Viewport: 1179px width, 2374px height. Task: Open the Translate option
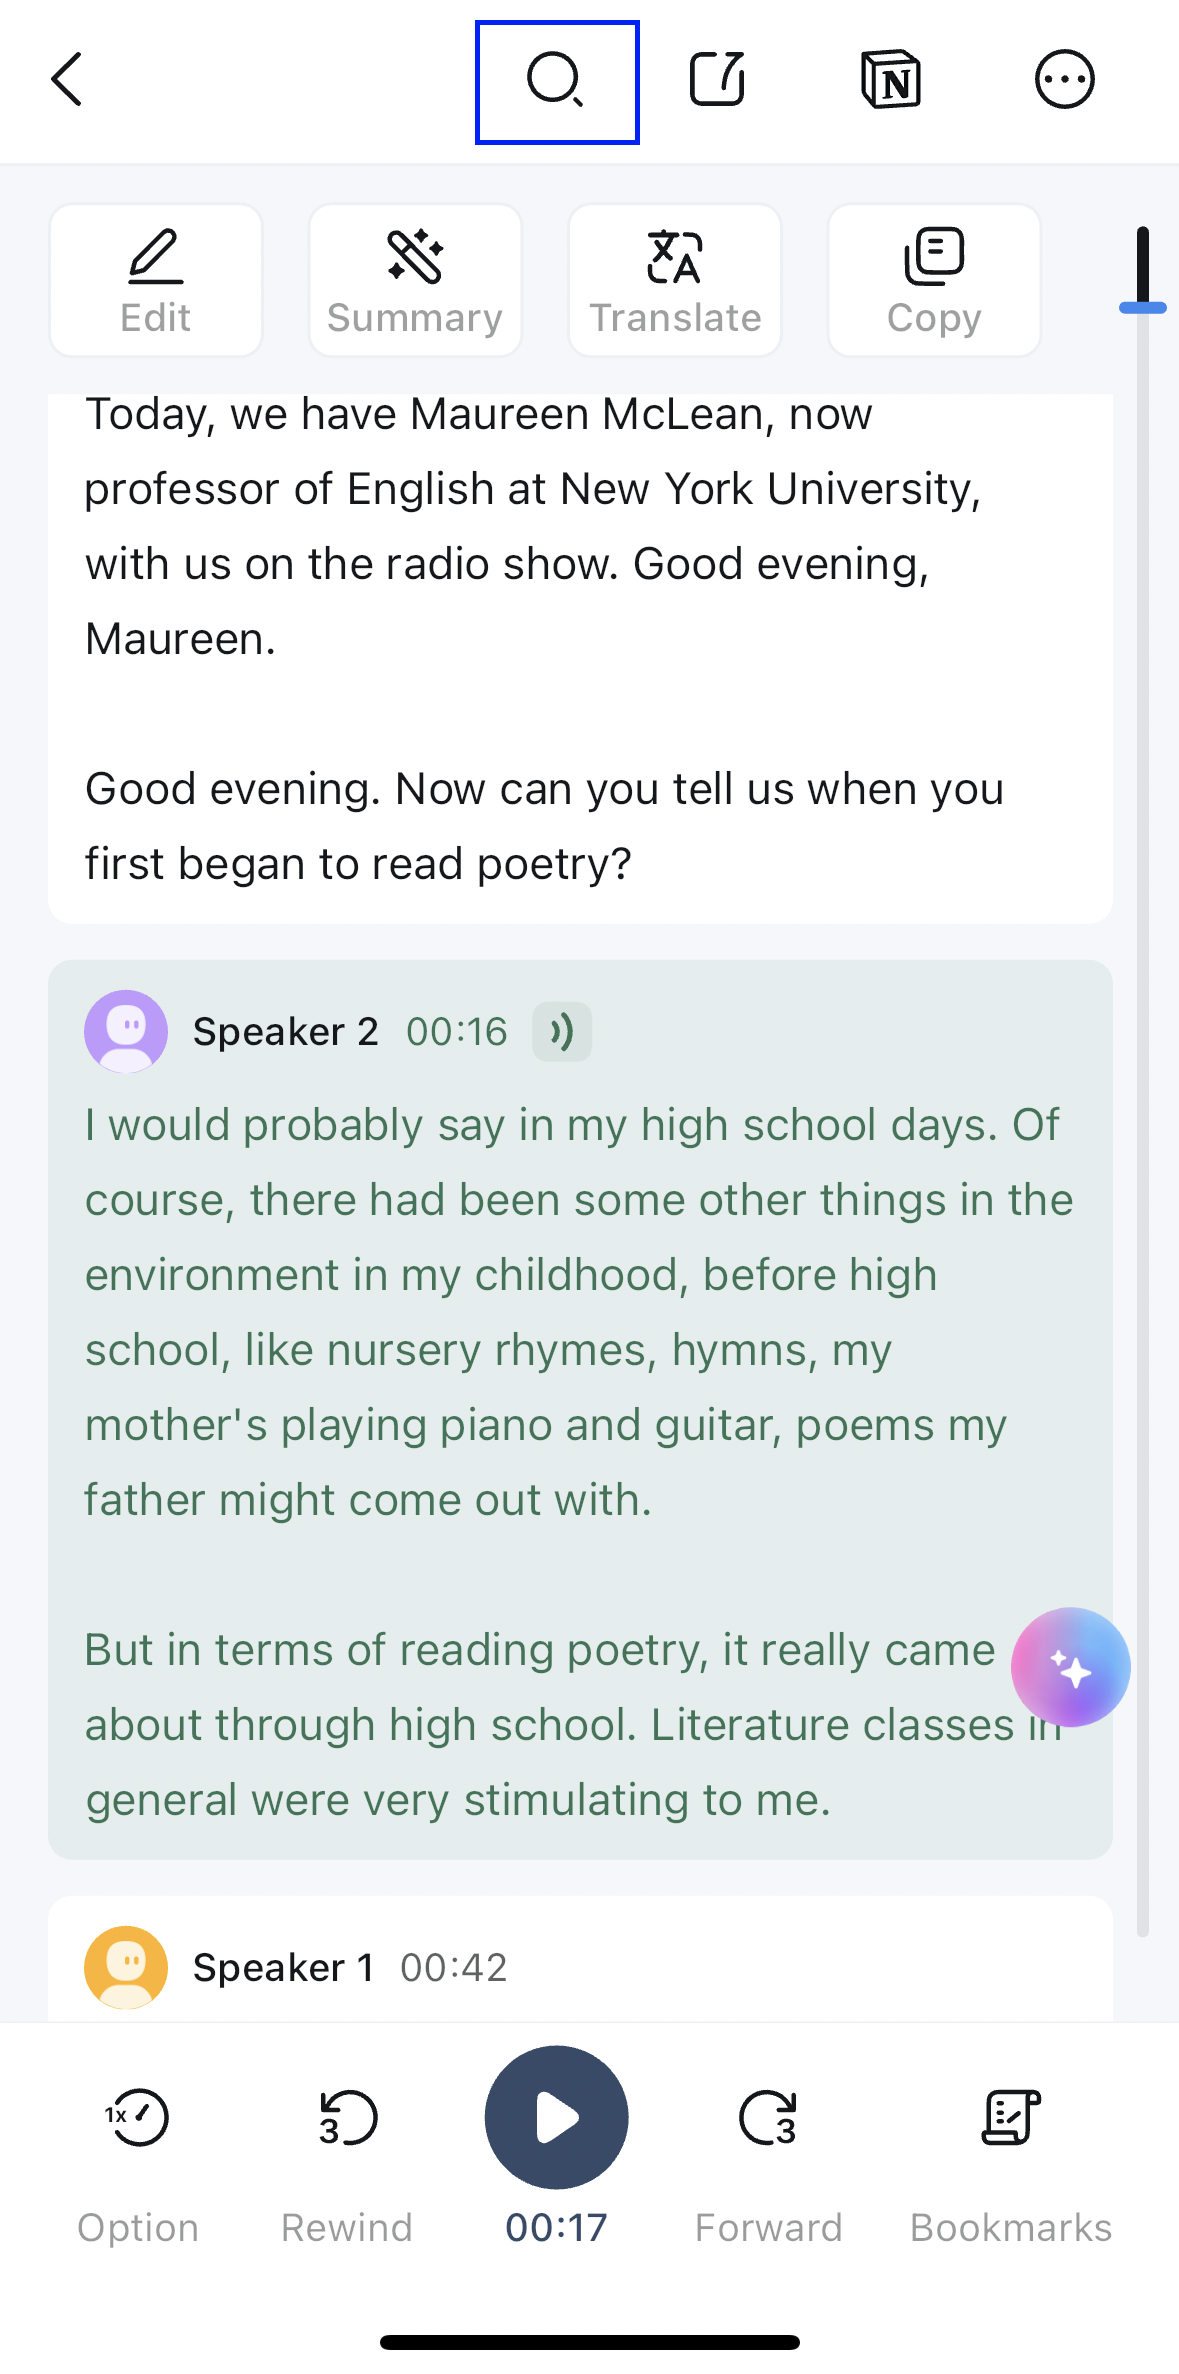675,281
